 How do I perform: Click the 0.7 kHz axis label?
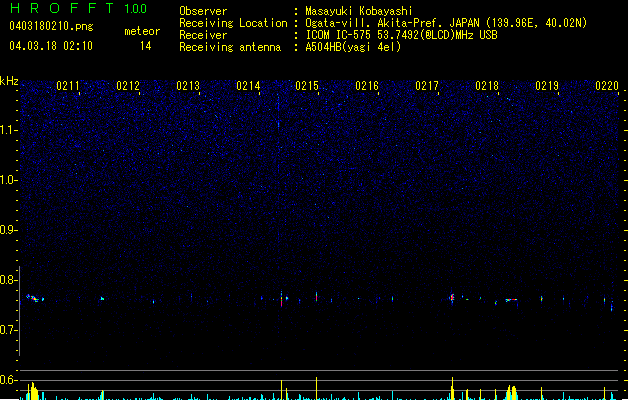[8, 330]
